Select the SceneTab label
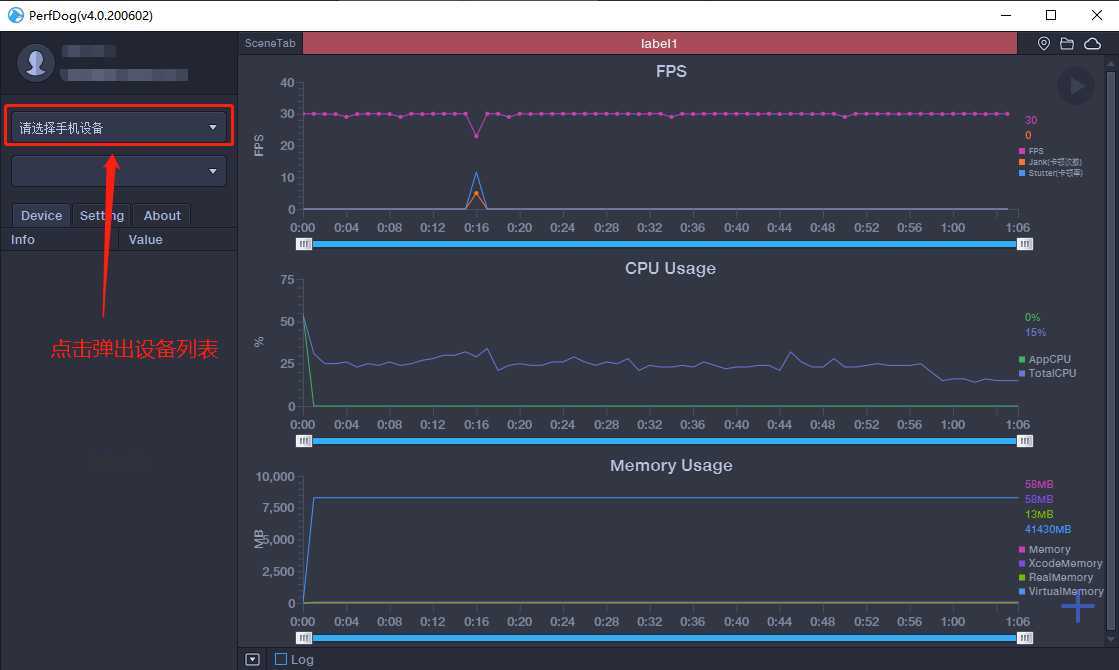The width and height of the screenshot is (1119, 670). click(x=270, y=44)
